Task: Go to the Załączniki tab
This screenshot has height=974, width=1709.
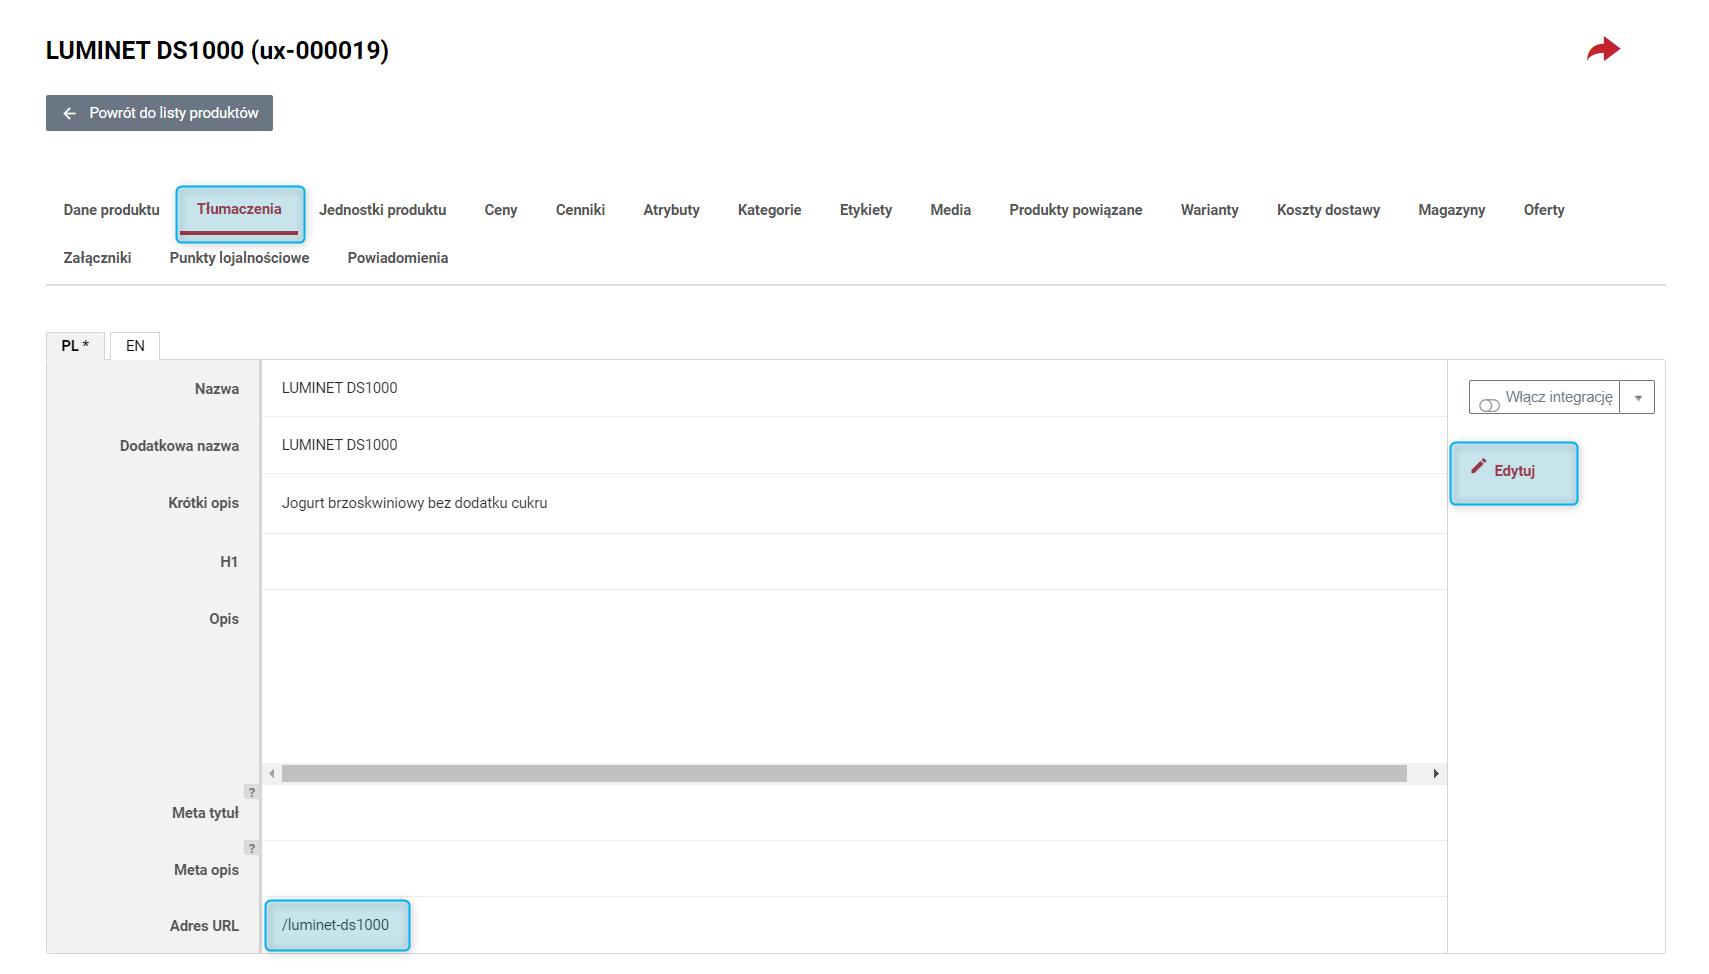Action: click(x=98, y=258)
